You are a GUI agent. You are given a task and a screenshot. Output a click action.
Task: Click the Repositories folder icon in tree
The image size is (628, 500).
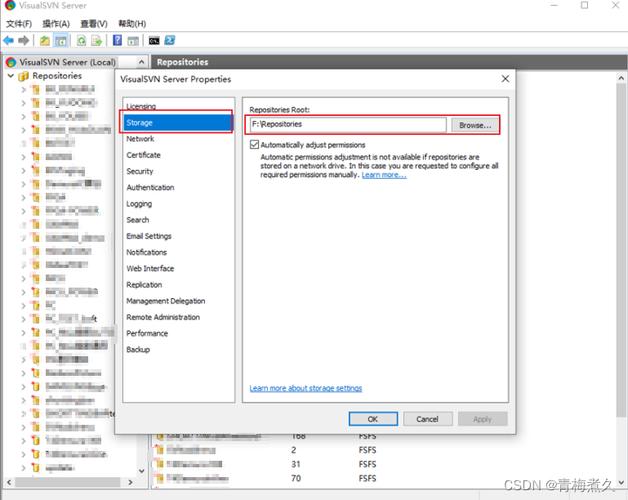coord(24,76)
